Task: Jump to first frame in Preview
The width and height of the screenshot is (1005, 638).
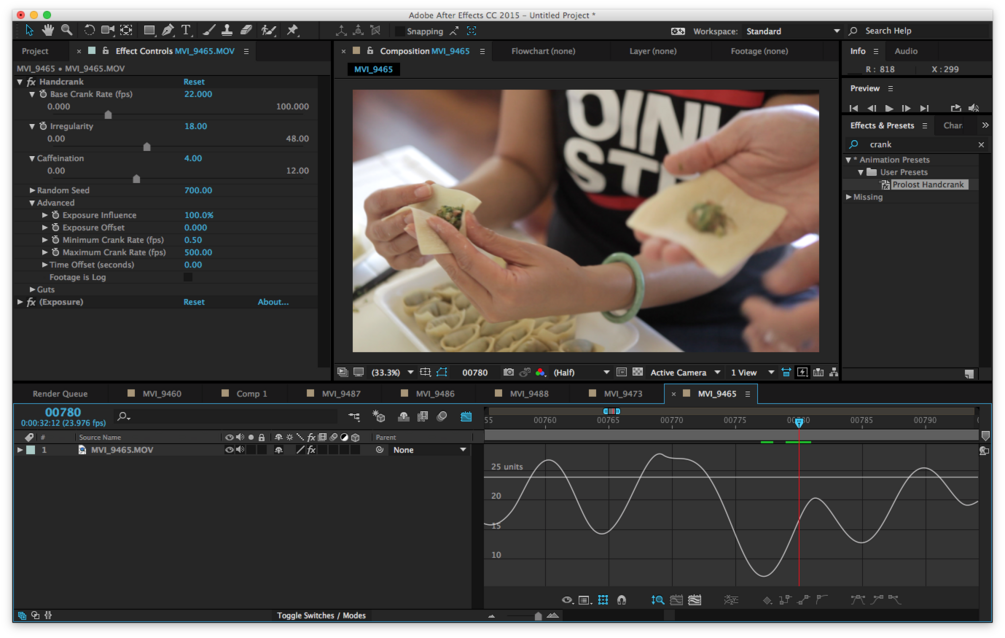Action: [x=853, y=108]
